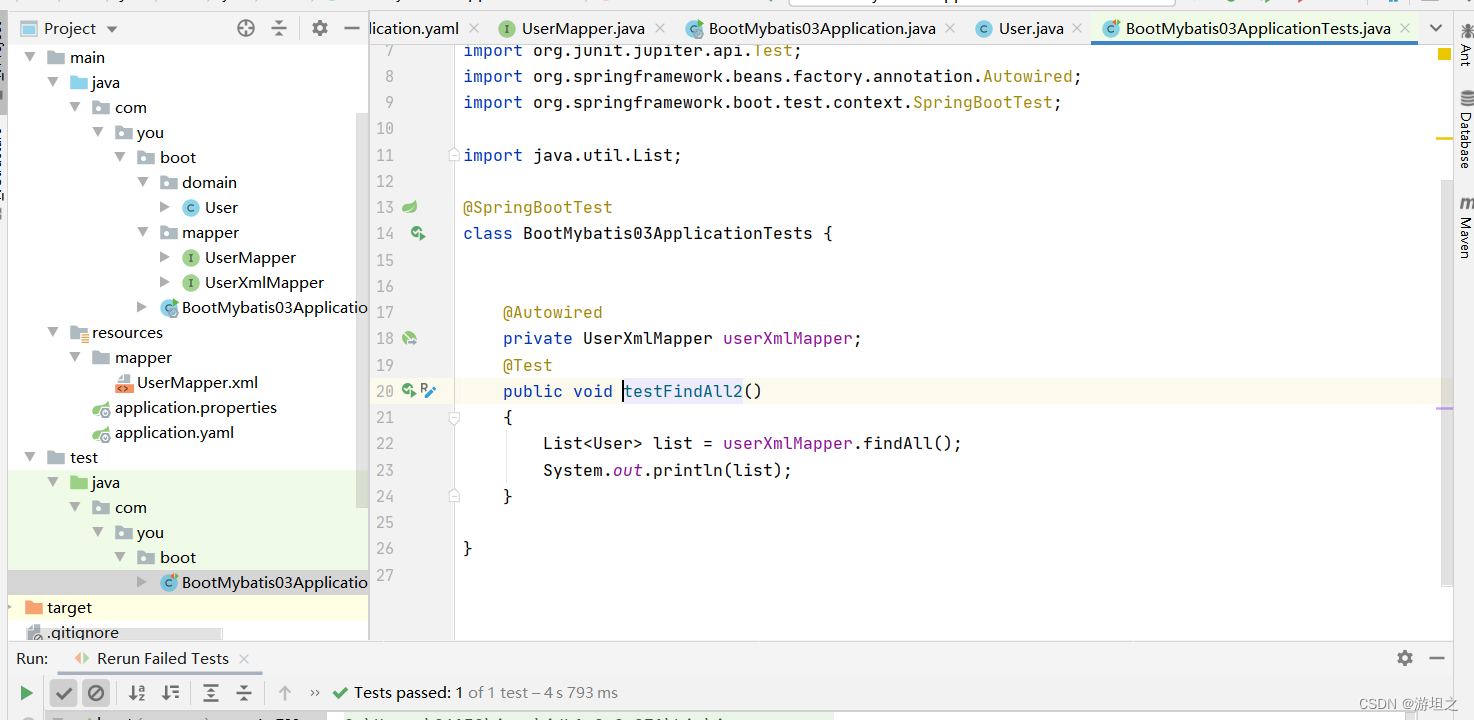The width and height of the screenshot is (1474, 720).
Task: Open Project panel settings gear
Action: pos(319,28)
